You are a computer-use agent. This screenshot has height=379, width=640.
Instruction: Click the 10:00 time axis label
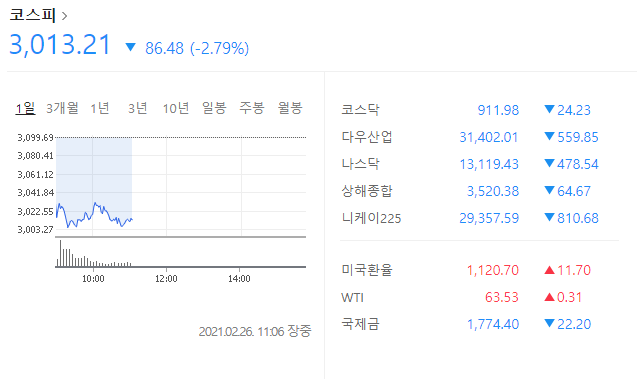pos(93,279)
